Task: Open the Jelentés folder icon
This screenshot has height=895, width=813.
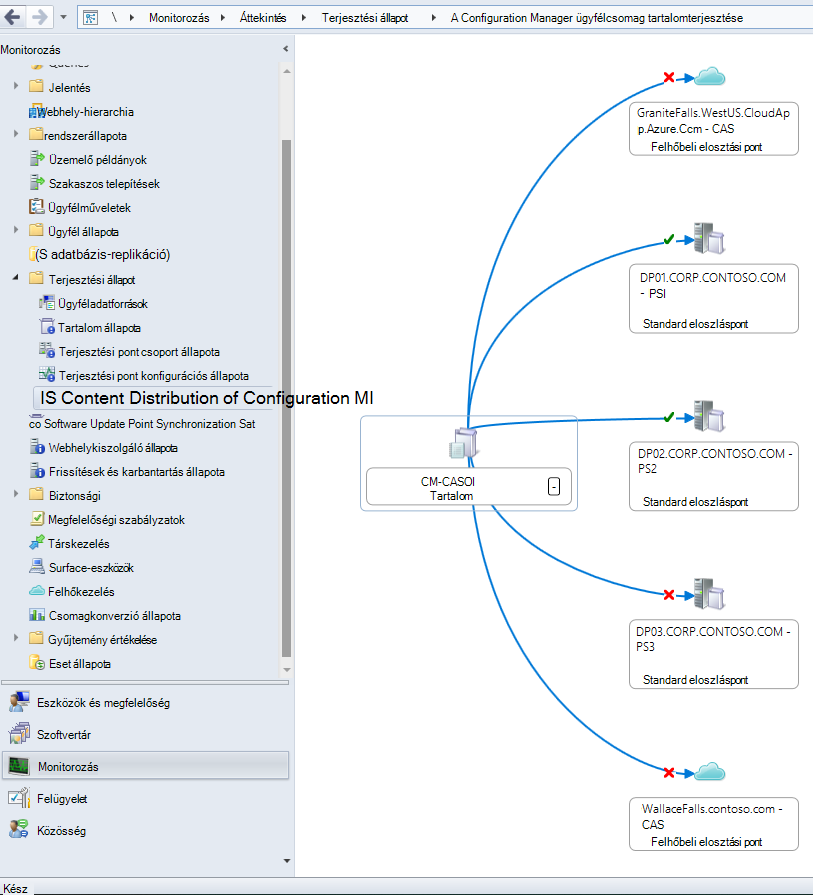Action: pos(37,86)
